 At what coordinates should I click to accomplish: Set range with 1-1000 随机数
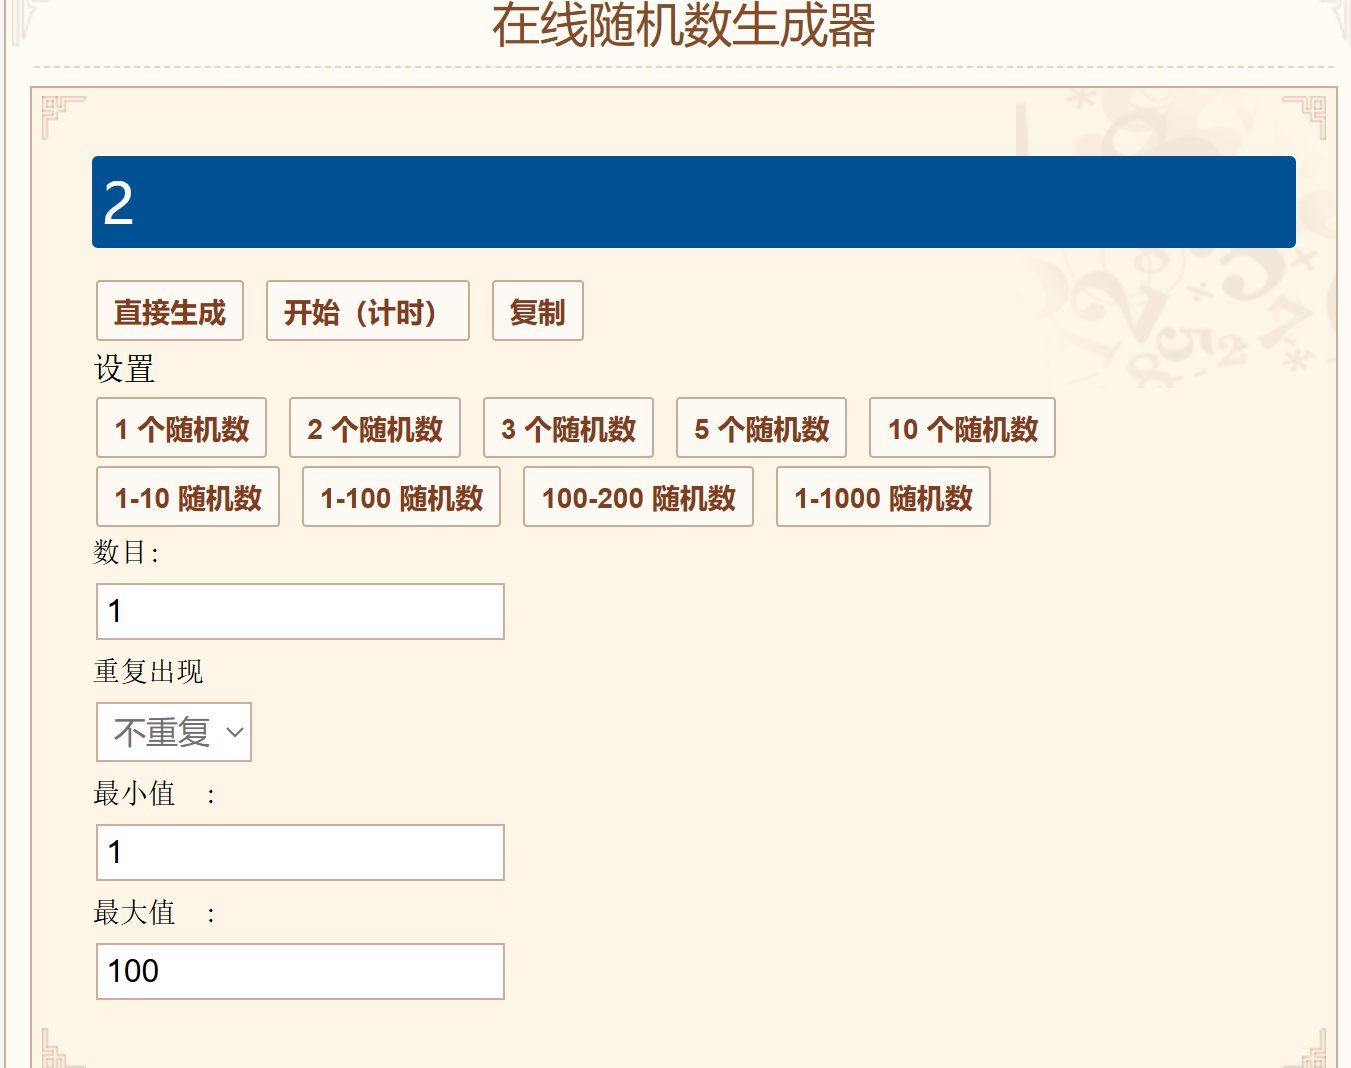coord(883,497)
